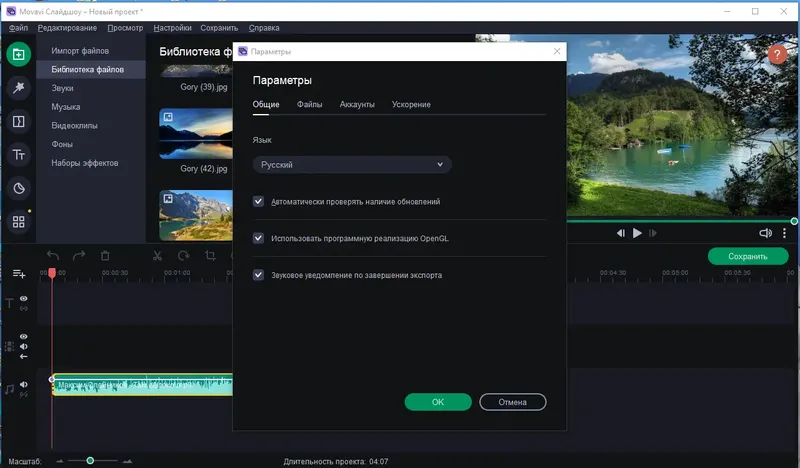Open the Редактирование menu
The width and height of the screenshot is (800, 468).
(x=67, y=28)
